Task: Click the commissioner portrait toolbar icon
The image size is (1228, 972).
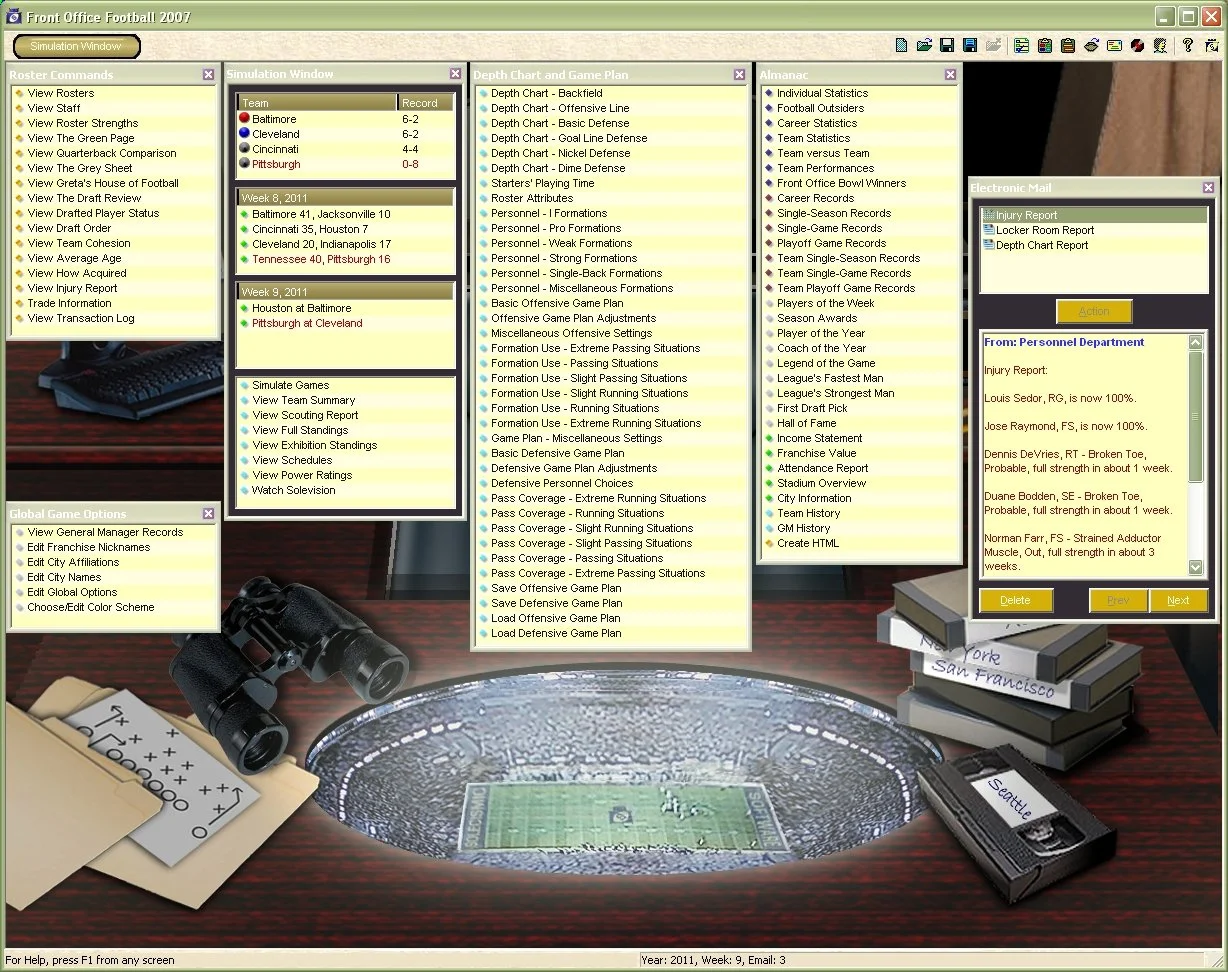Action: [1160, 44]
